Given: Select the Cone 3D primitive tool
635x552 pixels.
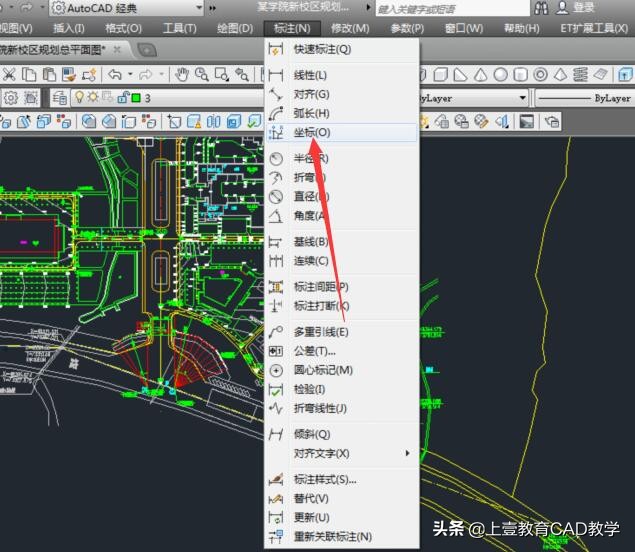Looking at the screenshot, I should point(480,75).
